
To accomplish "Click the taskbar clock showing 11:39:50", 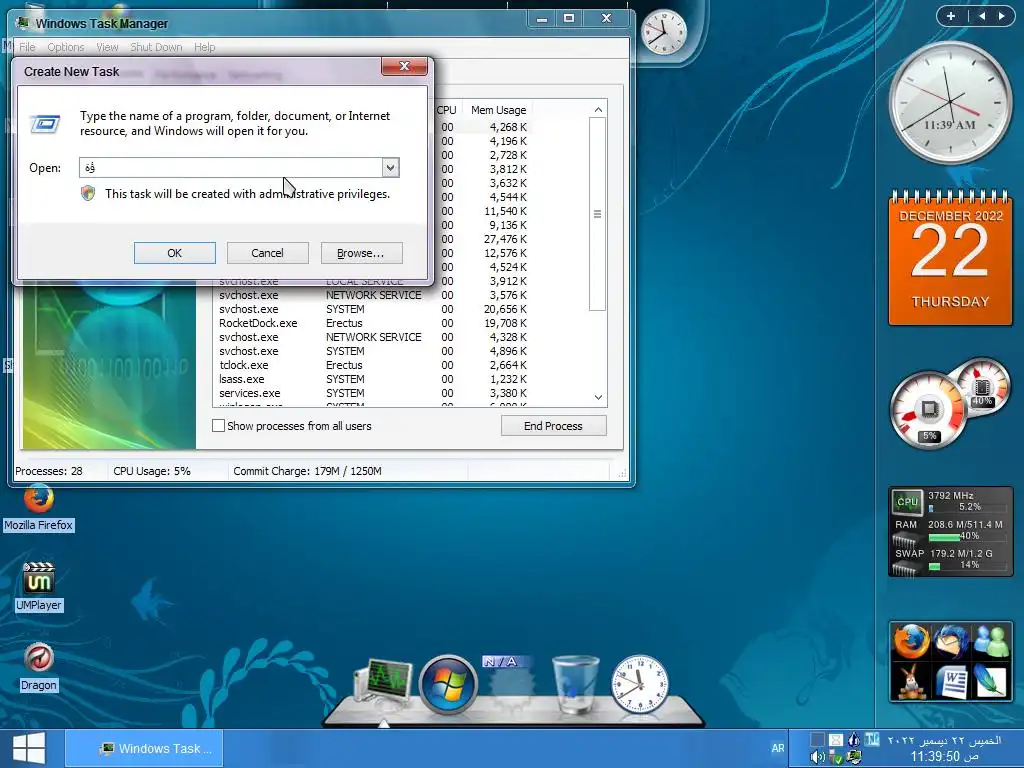I will point(944,756).
